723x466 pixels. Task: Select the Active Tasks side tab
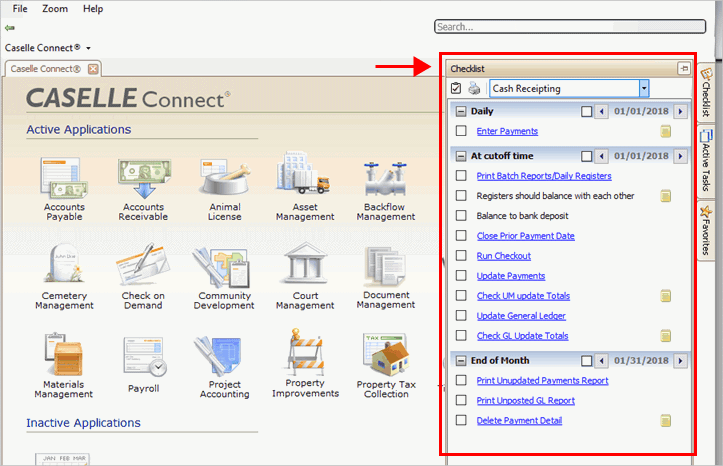[x=706, y=161]
